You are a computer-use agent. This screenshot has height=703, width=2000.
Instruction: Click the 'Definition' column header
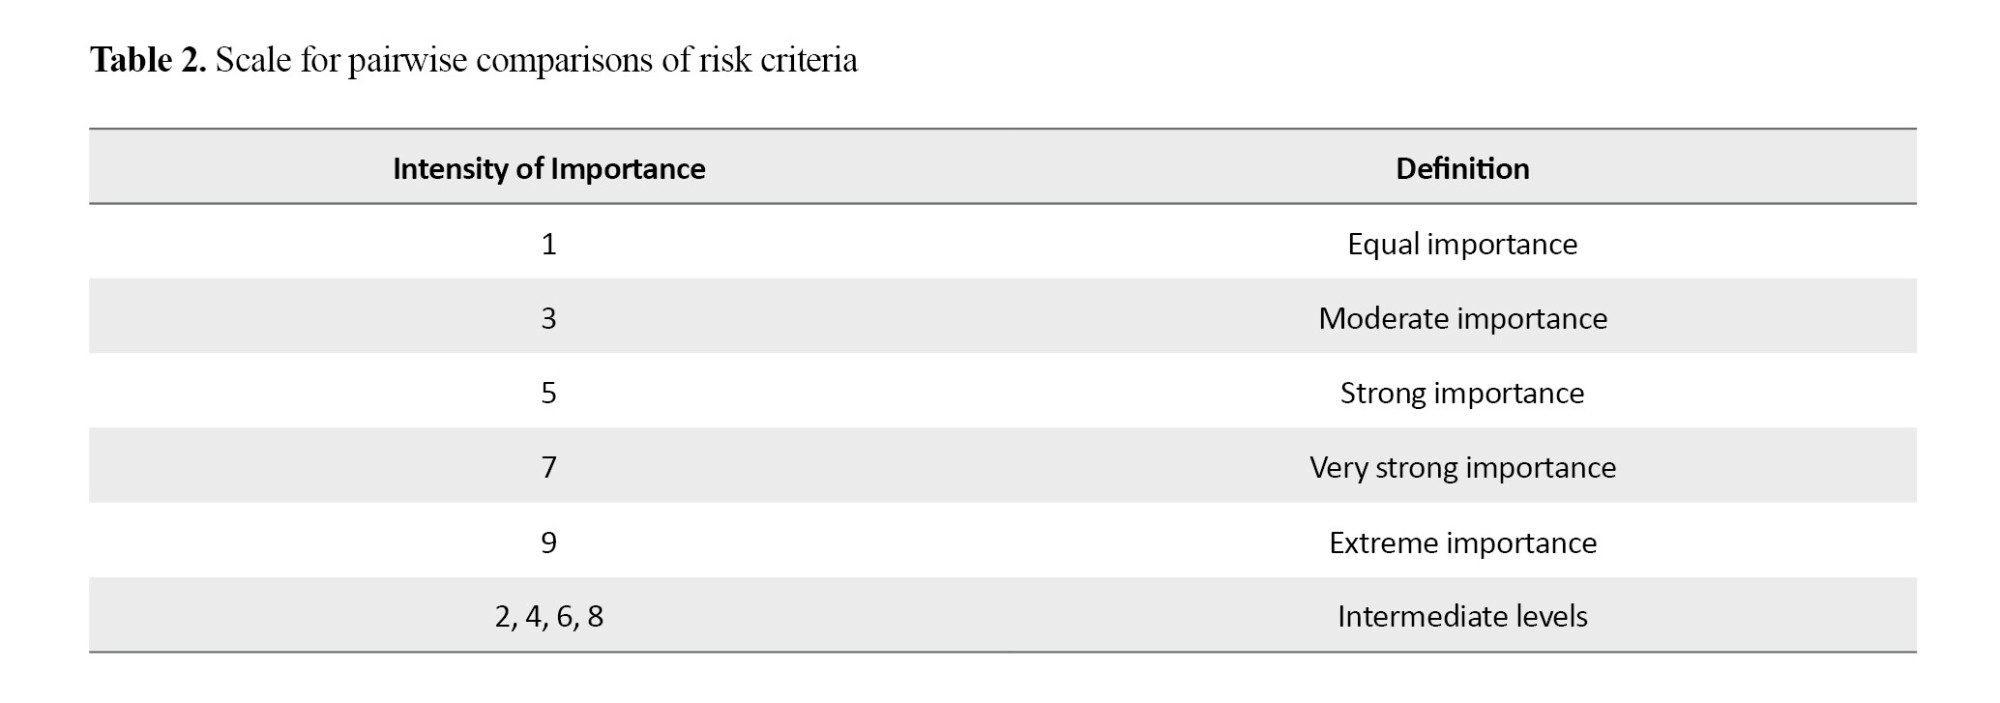pos(1462,168)
